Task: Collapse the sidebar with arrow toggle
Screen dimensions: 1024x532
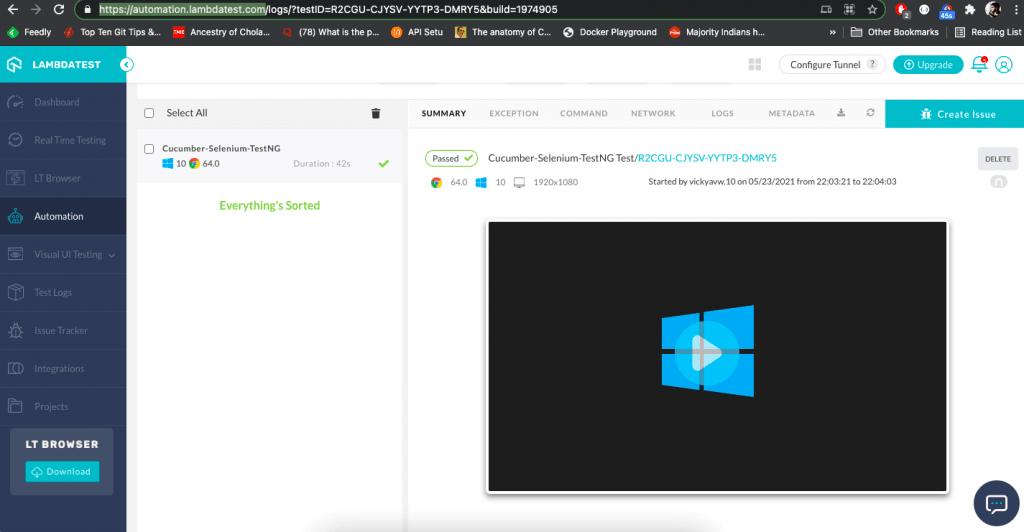Action: 127,64
